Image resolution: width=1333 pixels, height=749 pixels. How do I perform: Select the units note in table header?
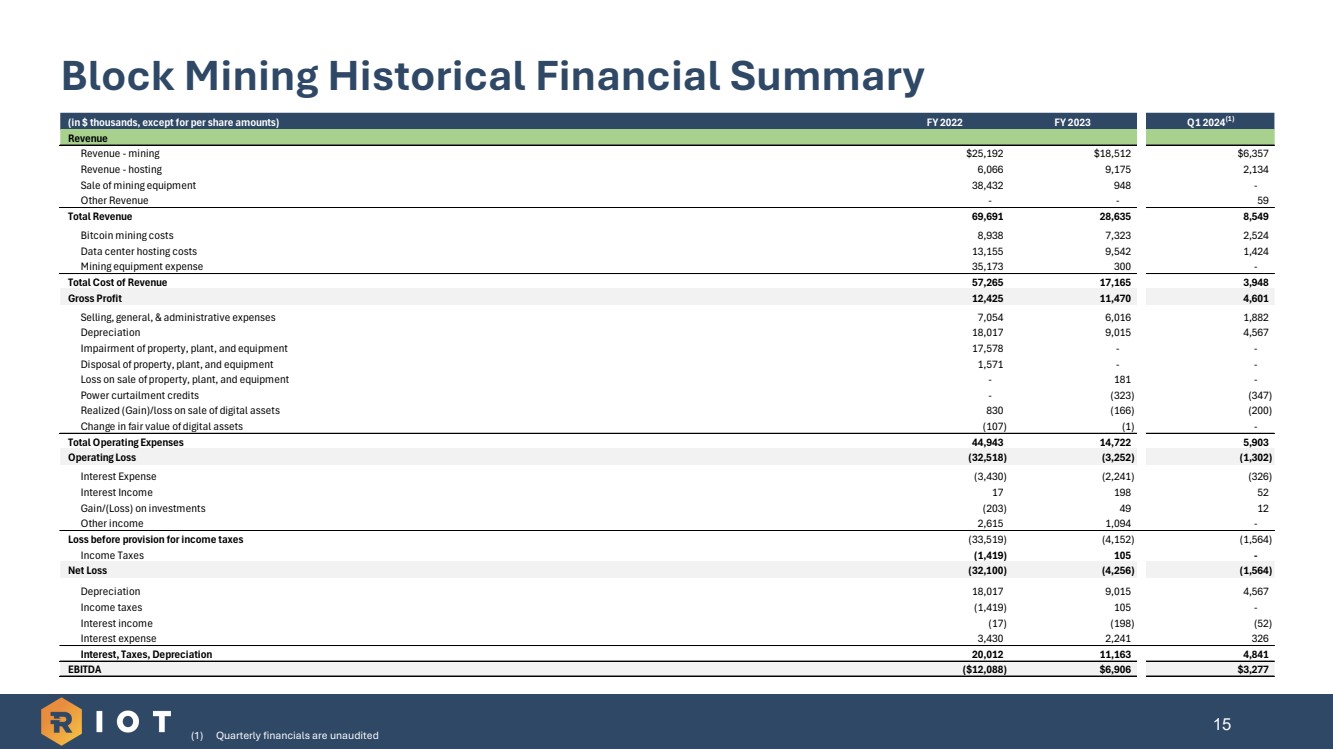(172, 122)
